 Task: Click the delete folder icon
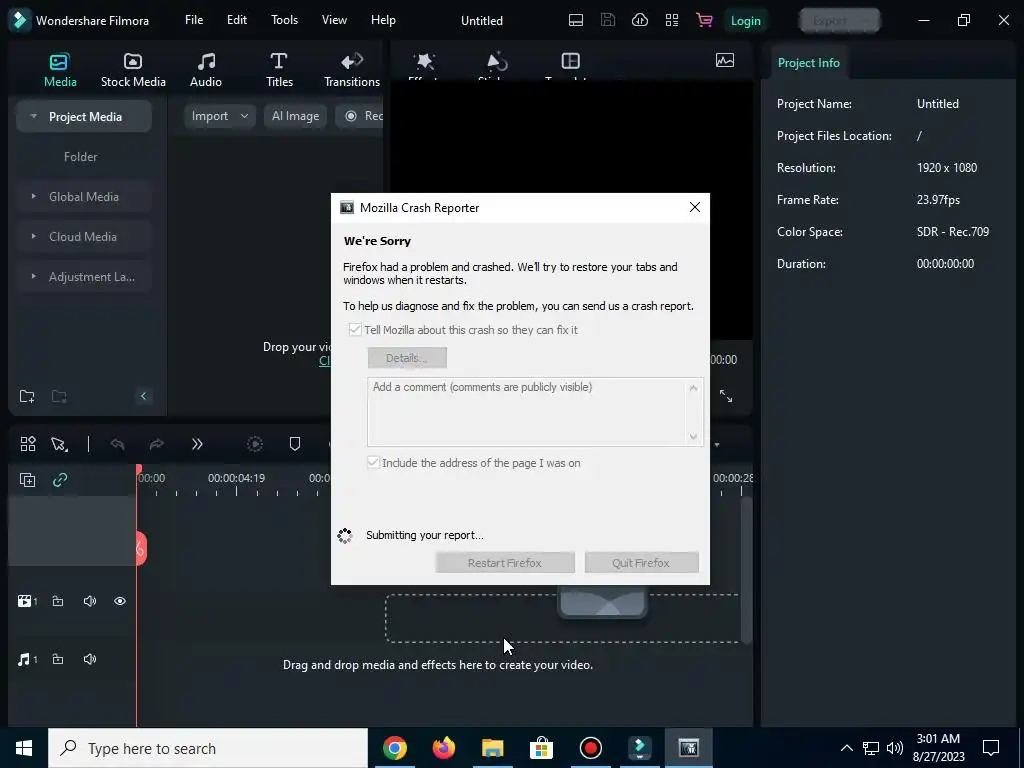pyautogui.click(x=59, y=396)
